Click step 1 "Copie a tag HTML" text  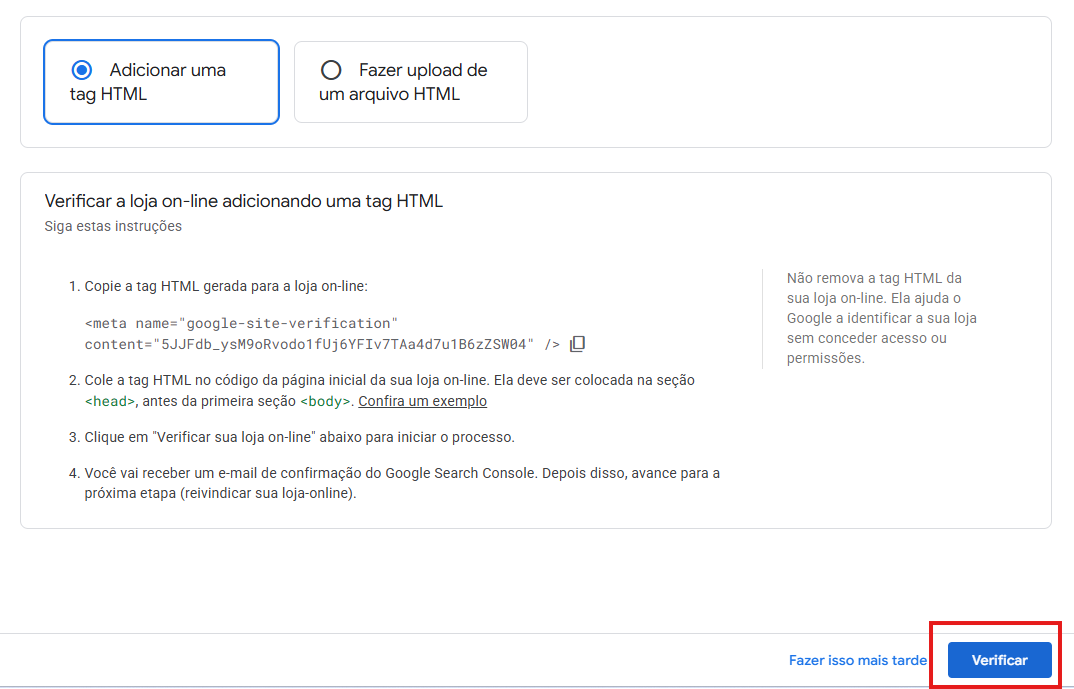(x=225, y=286)
